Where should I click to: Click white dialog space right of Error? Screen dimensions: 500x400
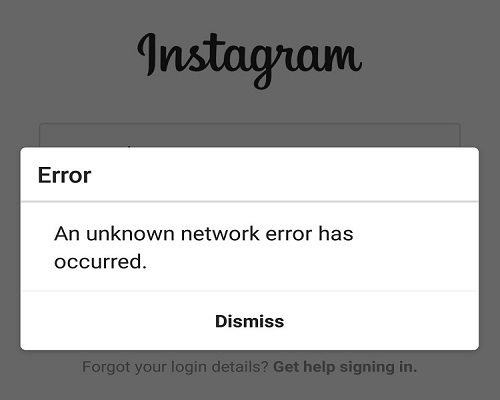283,175
